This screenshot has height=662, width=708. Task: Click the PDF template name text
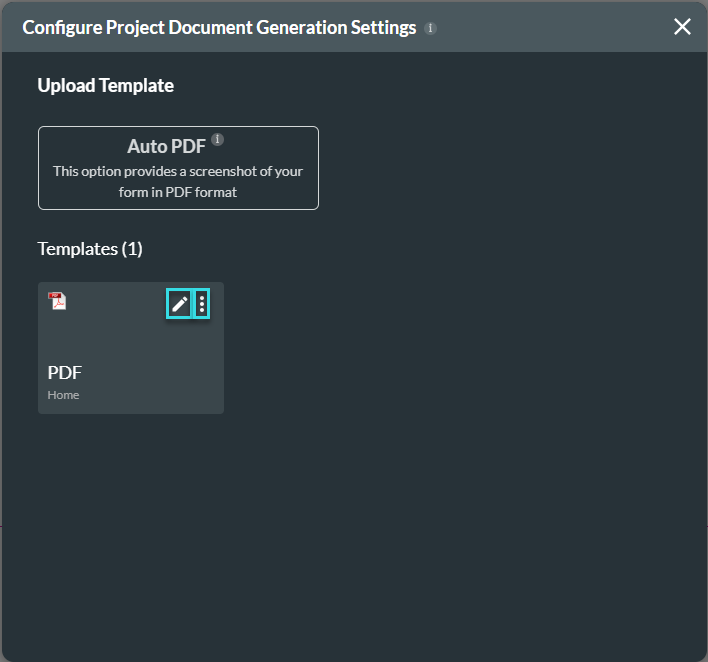coord(65,373)
